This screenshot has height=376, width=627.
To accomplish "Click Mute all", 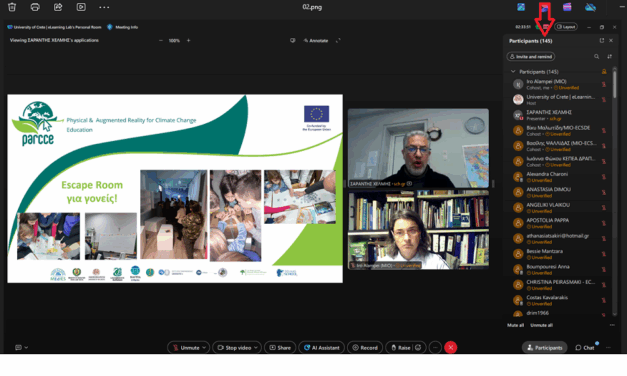I will (x=515, y=325).
